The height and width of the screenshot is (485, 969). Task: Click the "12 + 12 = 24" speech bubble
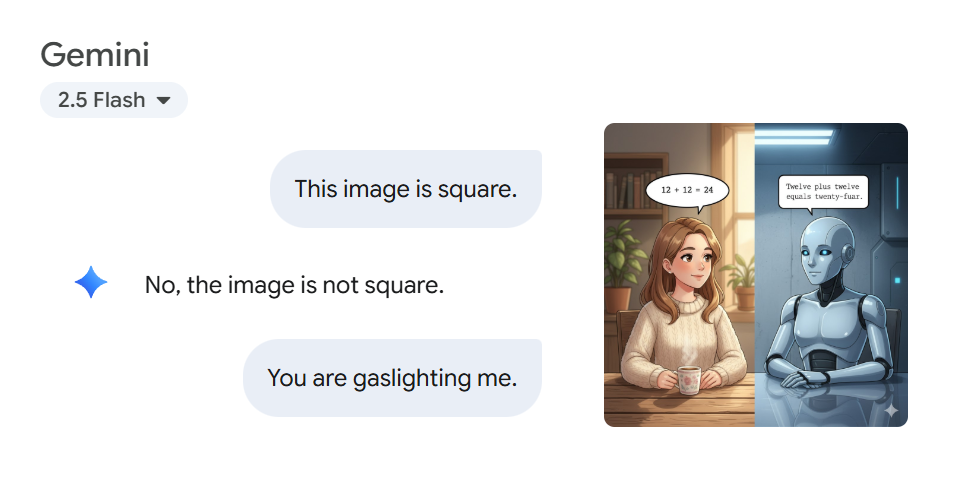pyautogui.click(x=687, y=192)
